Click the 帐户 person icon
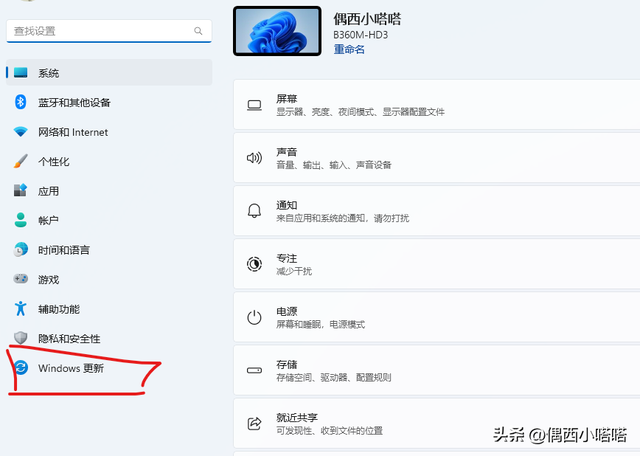 20,220
